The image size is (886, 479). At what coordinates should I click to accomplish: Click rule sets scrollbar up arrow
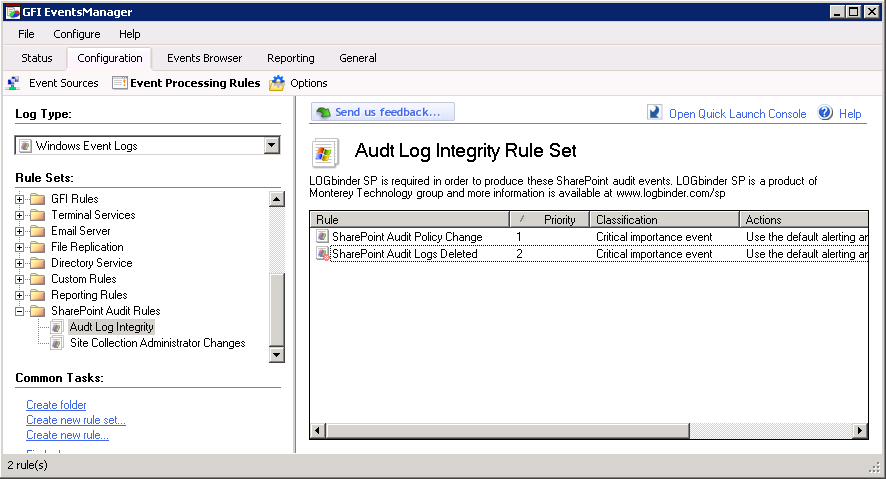click(x=276, y=199)
